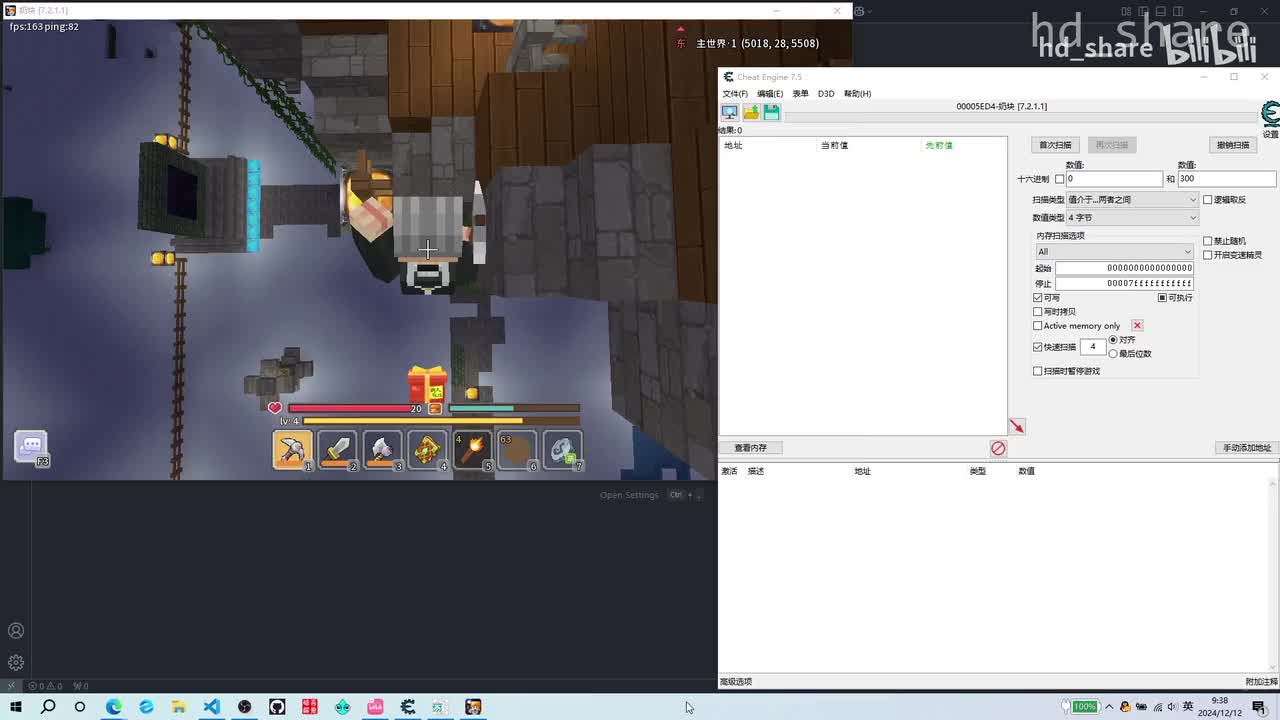
Task: Click the red gift box in game
Action: point(427,384)
